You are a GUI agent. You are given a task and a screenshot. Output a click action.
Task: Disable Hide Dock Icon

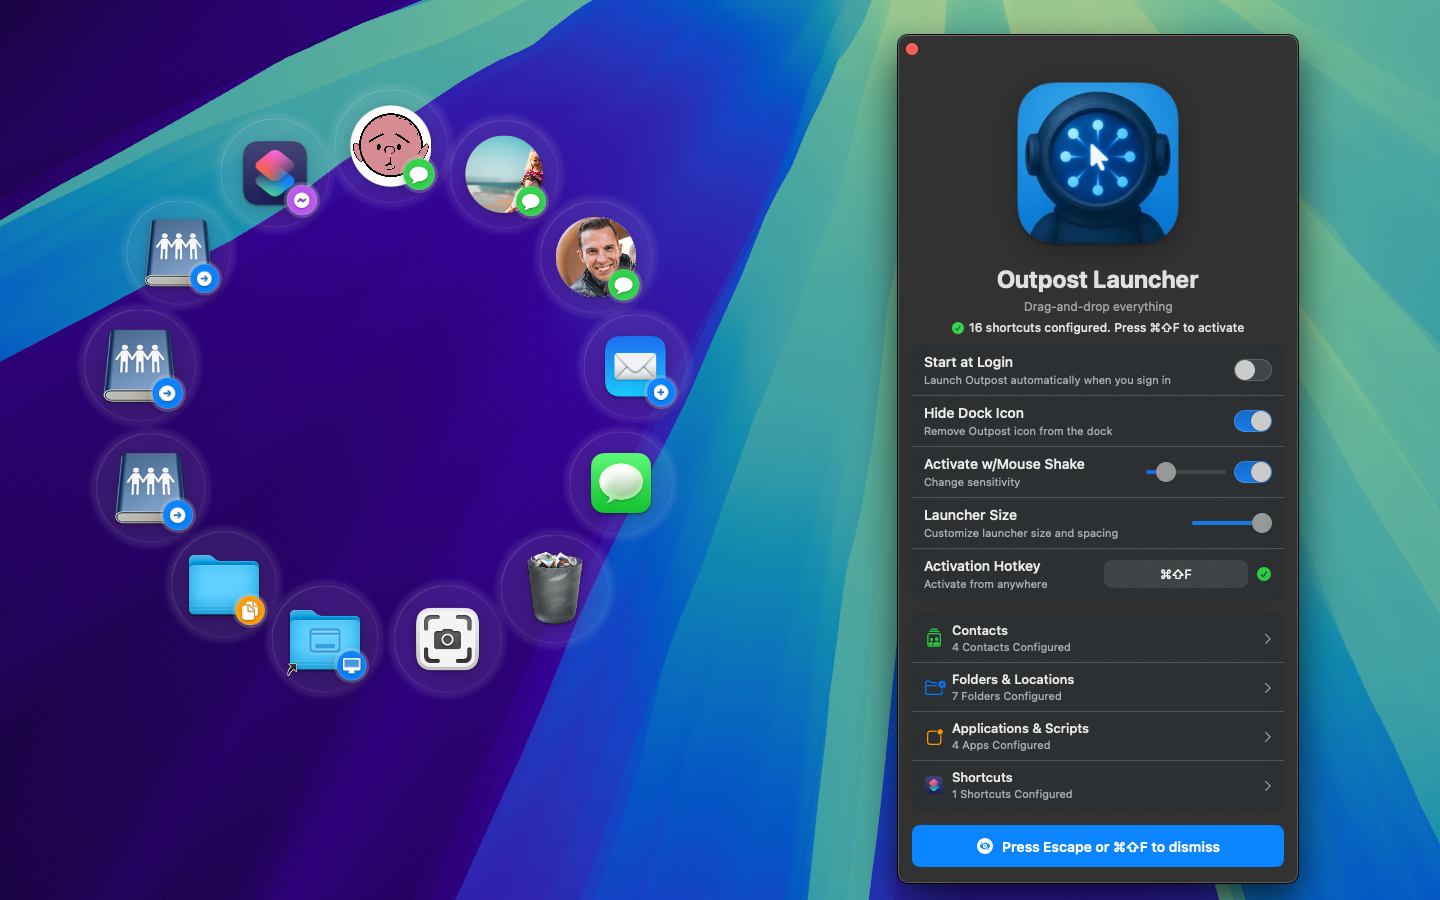click(x=1252, y=421)
